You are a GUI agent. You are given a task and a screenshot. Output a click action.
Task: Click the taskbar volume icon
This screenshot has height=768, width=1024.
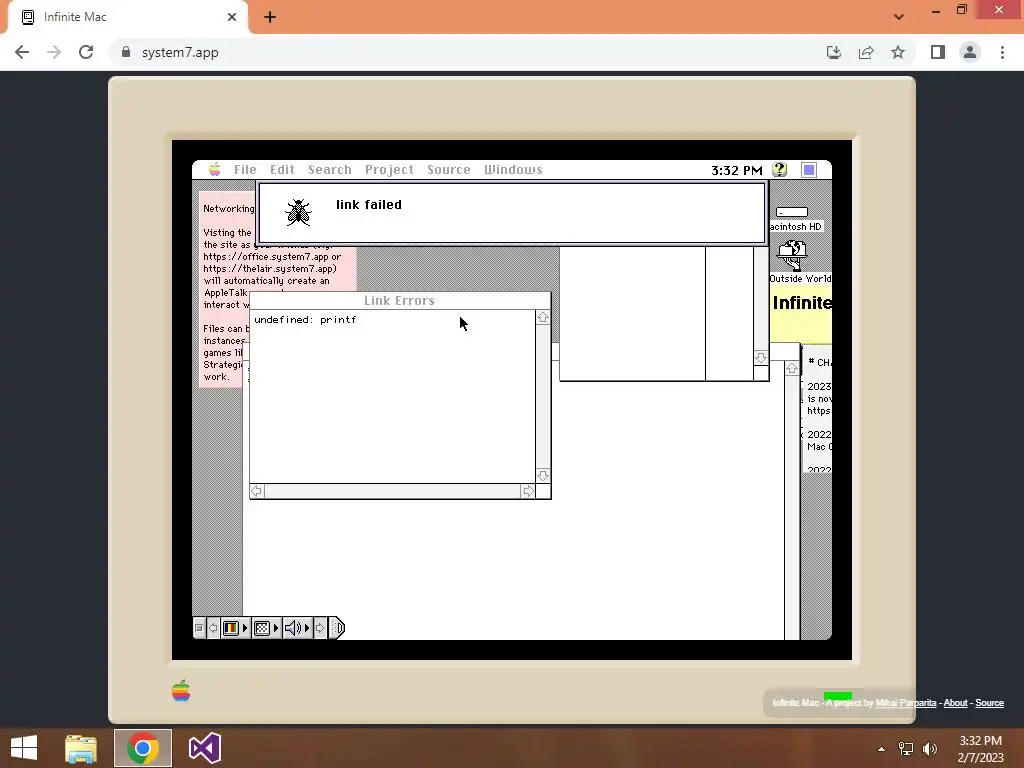click(x=930, y=749)
